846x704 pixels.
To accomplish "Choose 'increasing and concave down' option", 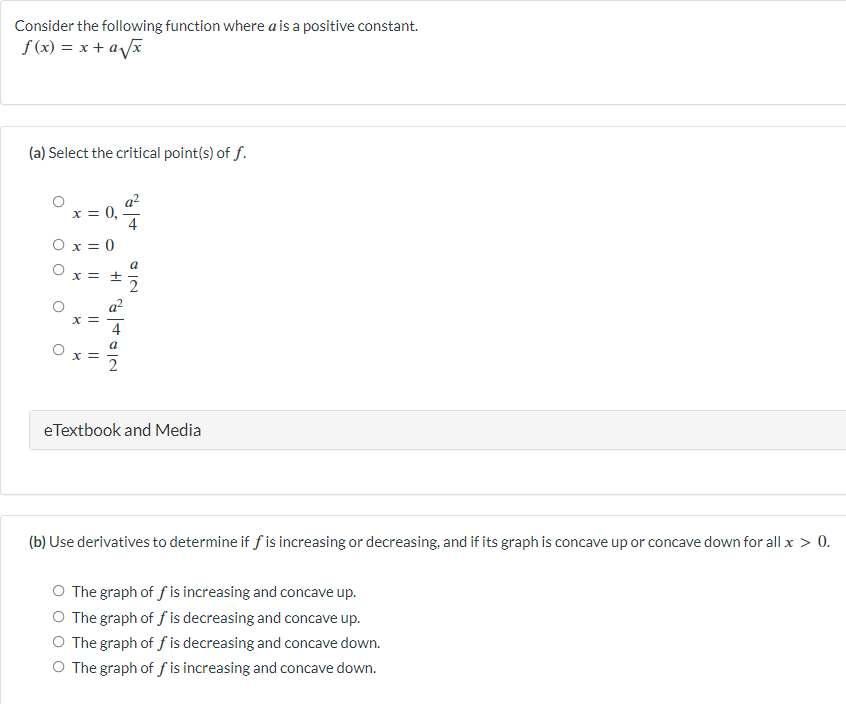I will pos(58,666).
